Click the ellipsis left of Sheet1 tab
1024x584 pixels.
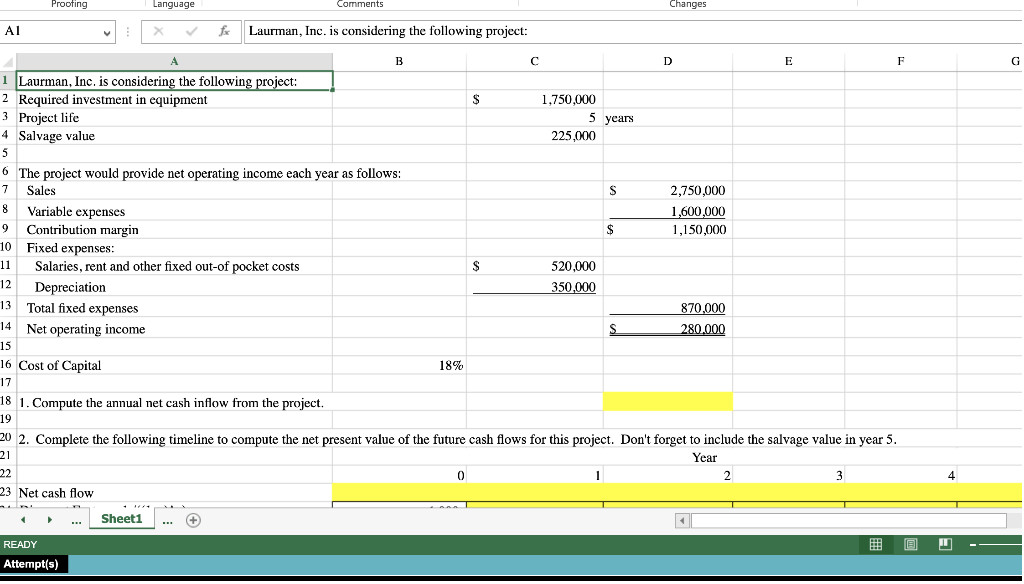pyautogui.click(x=76, y=521)
